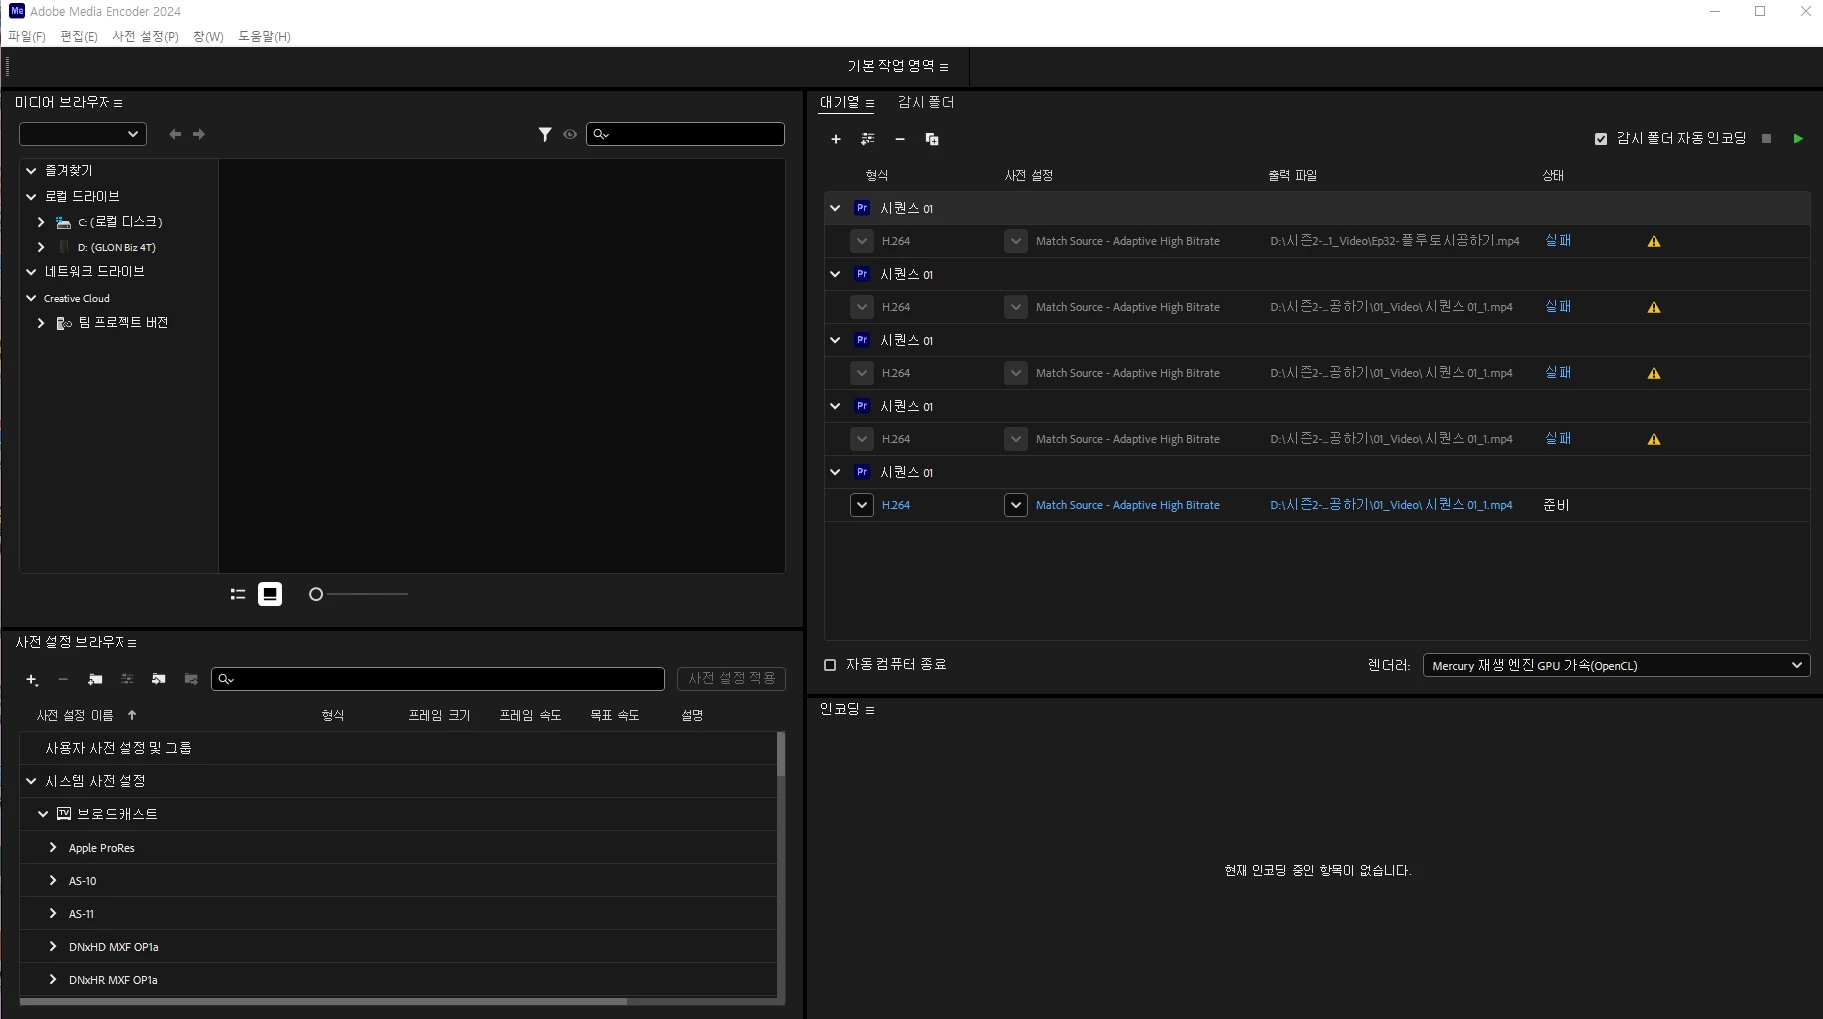The width and height of the screenshot is (1823, 1019).
Task: Click the preset list horizontal scrollbar
Action: [x=323, y=1001]
